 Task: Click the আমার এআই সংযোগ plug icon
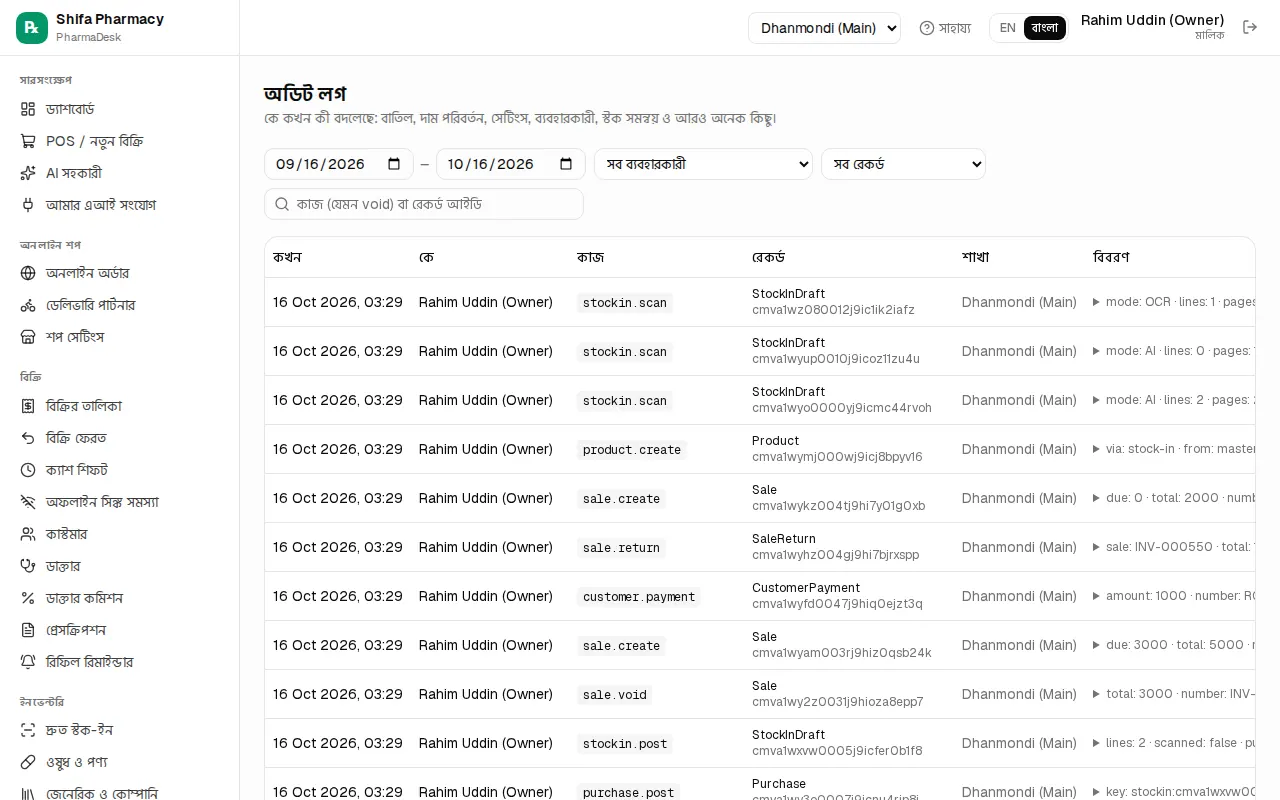[x=28, y=205]
